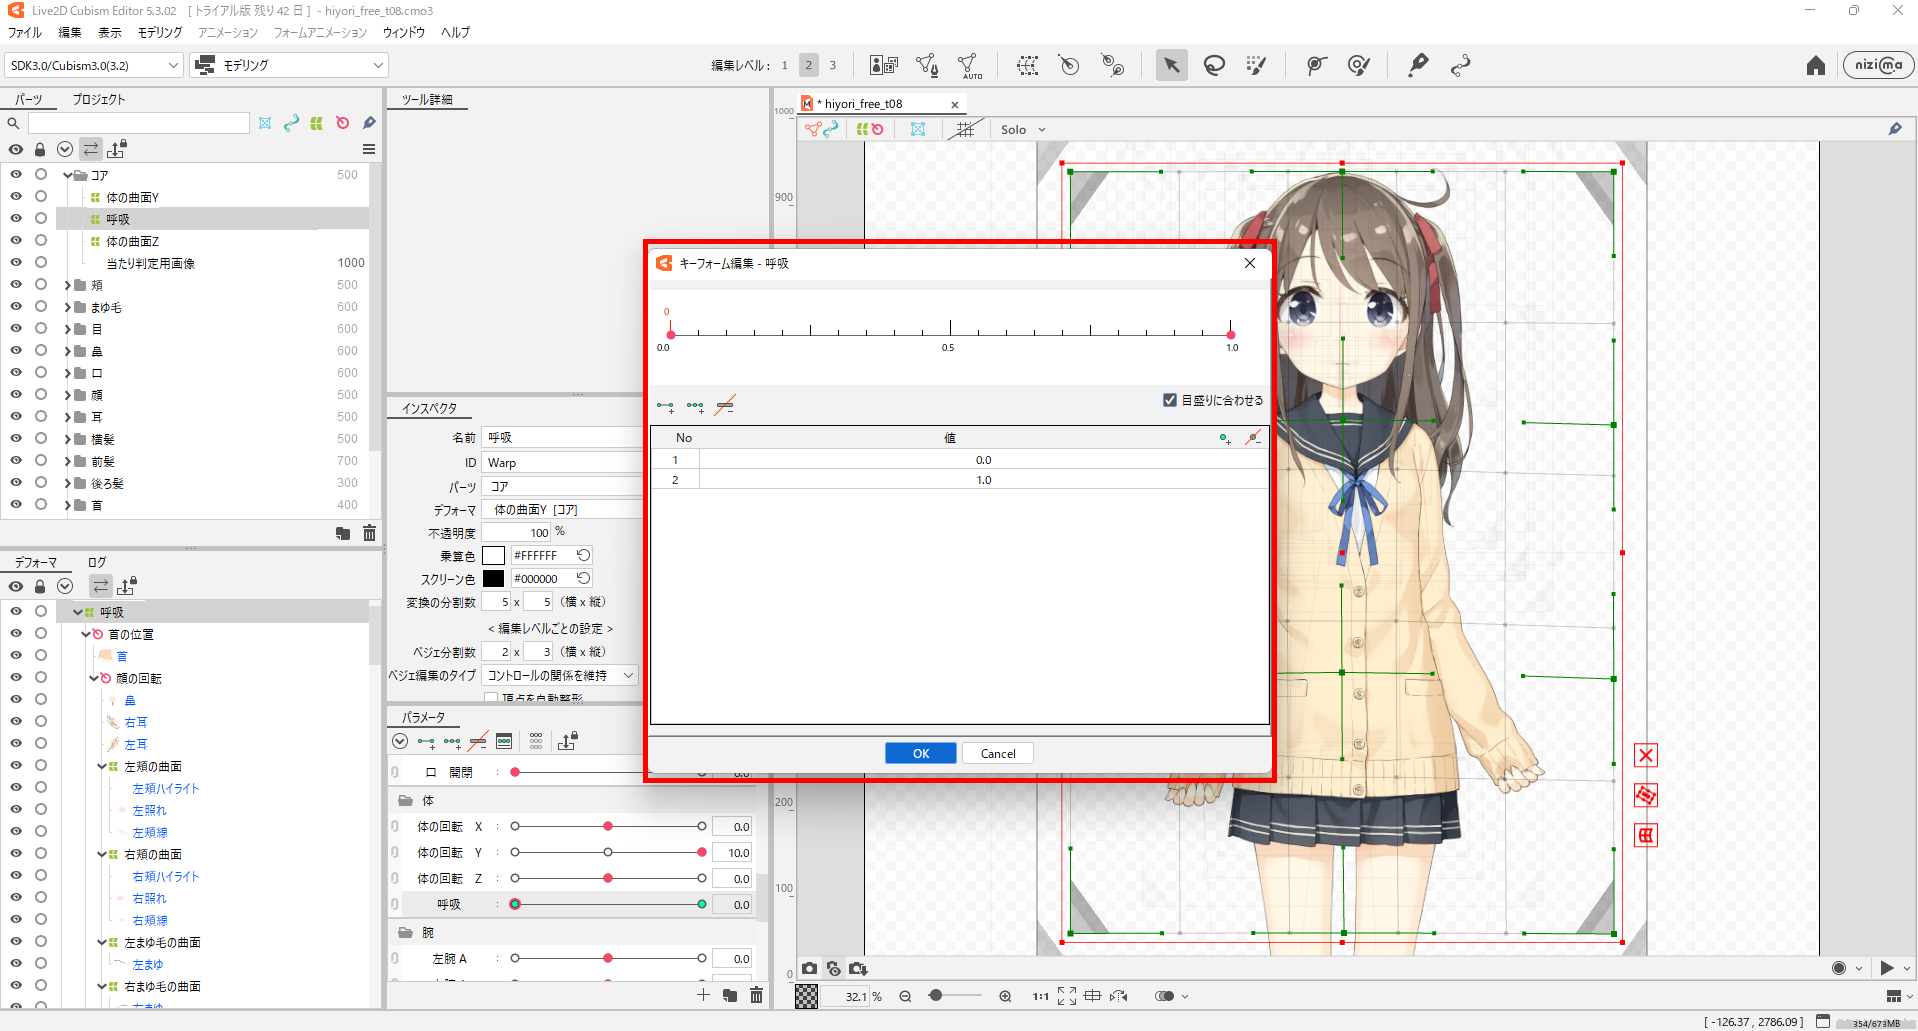
Task: Click the screen color black swatch
Action: point(494,579)
